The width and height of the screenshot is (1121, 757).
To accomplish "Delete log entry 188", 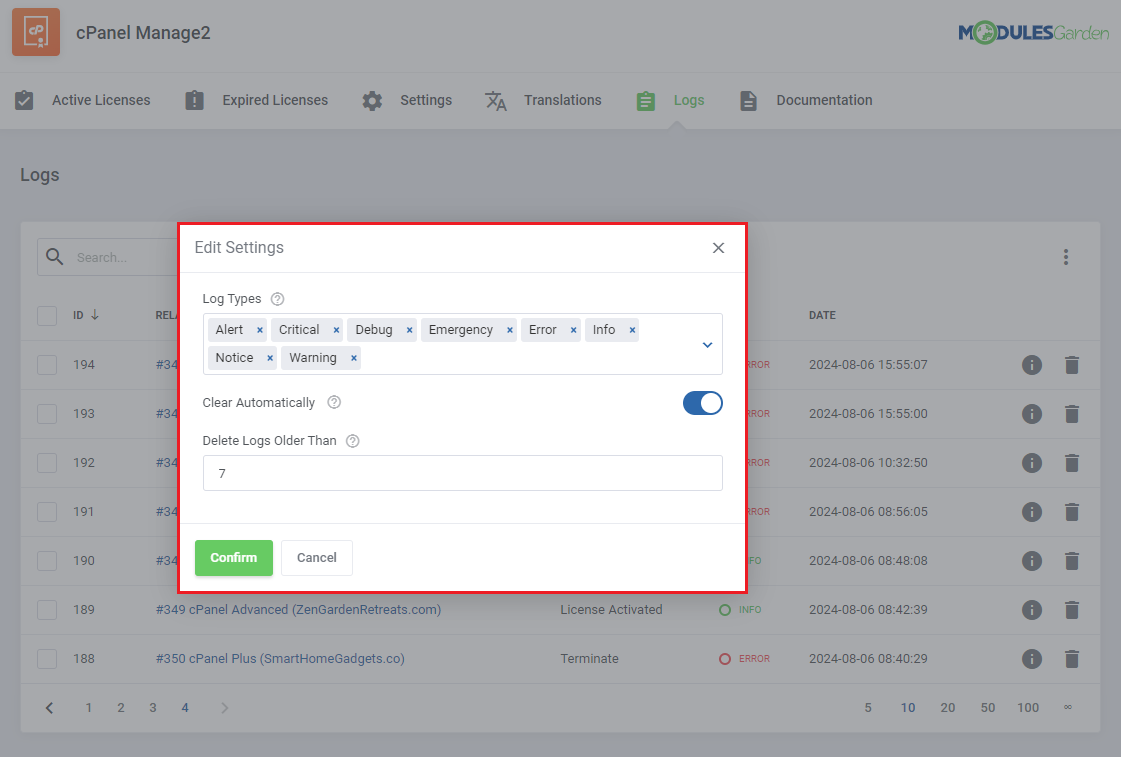I will [1072, 659].
